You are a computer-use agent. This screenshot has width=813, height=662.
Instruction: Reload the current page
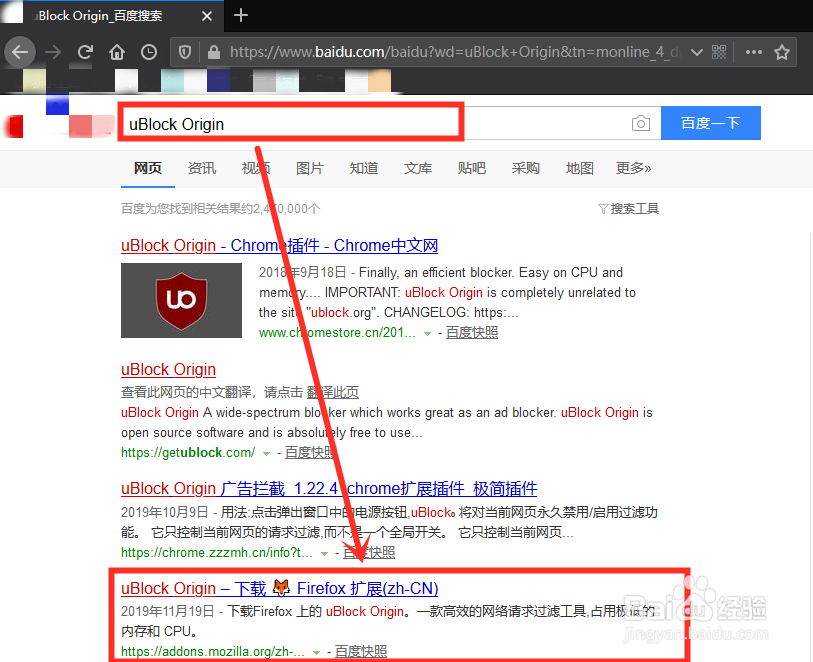click(85, 52)
